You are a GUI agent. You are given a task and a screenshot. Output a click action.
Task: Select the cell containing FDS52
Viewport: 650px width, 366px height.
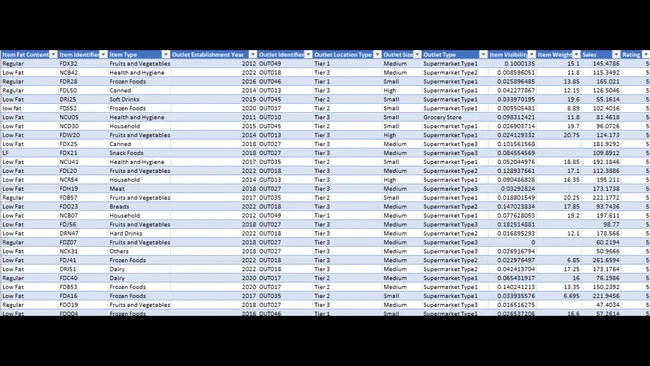tap(83, 108)
